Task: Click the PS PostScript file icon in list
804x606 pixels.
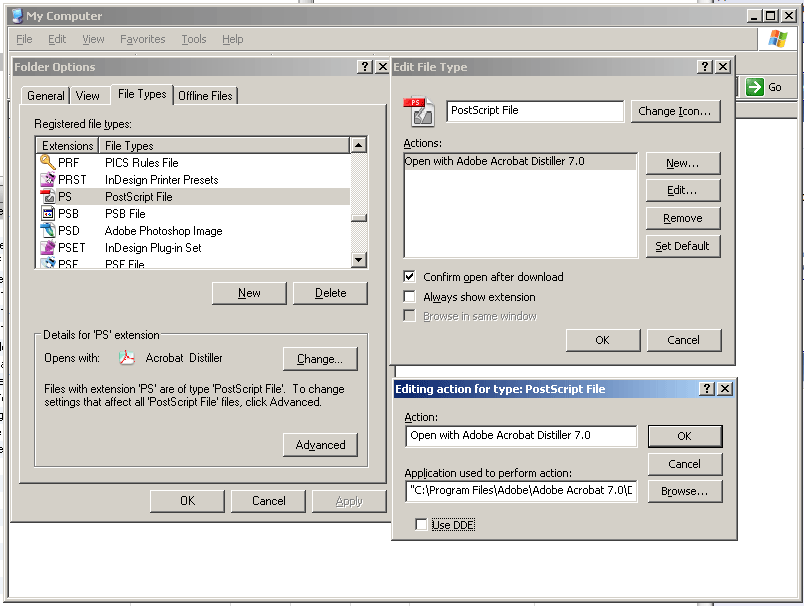Action: (x=48, y=196)
